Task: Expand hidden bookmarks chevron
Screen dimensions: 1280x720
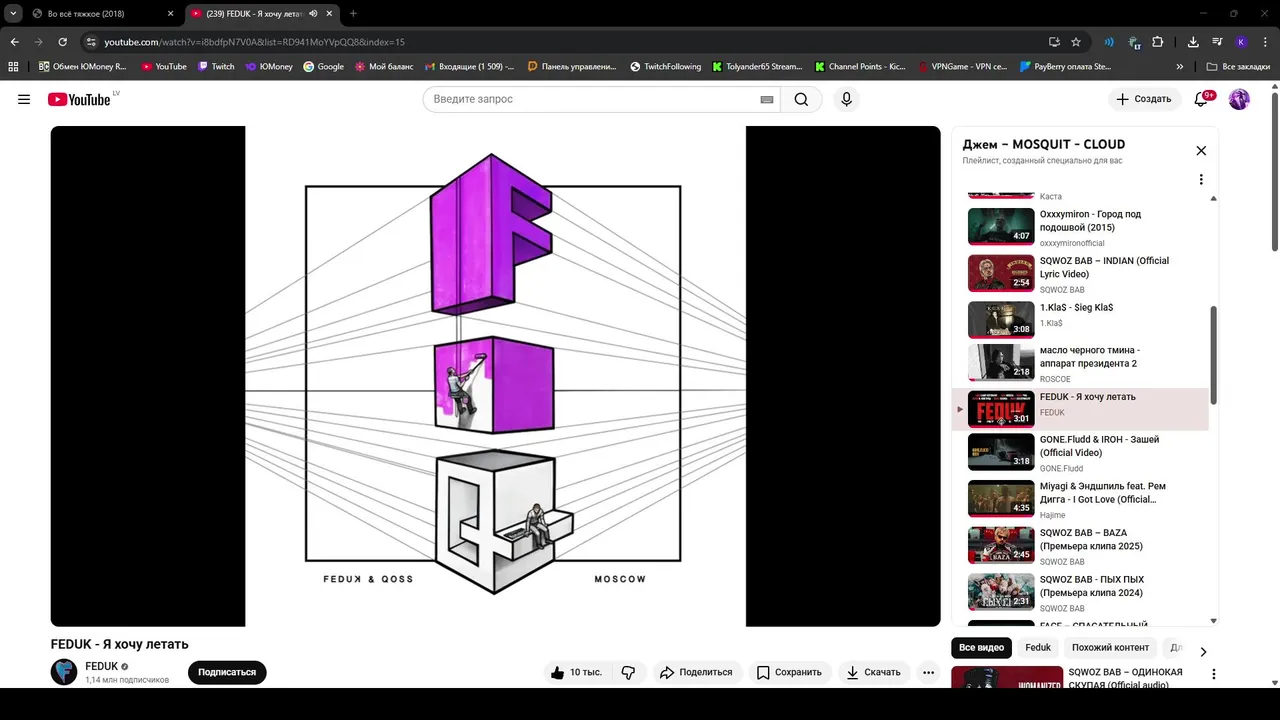Action: 1180,67
